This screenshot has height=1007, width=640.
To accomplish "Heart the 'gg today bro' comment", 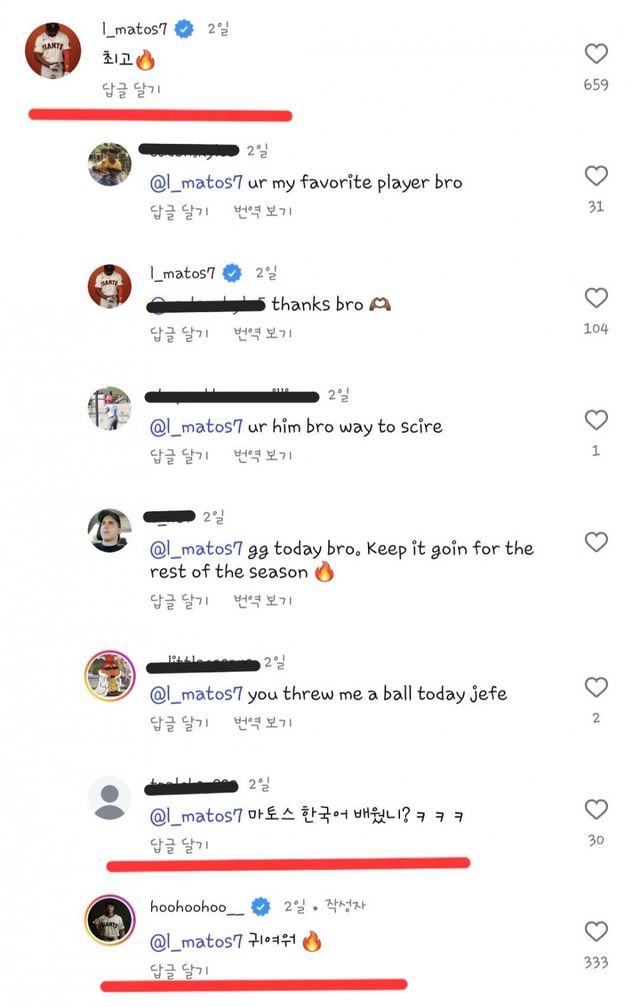I will 596,542.
